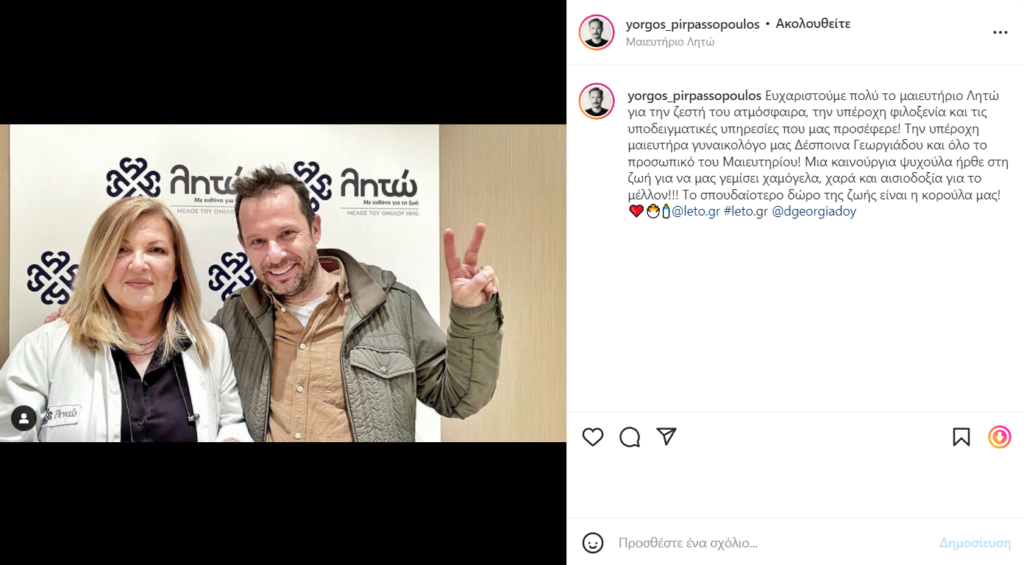
Task: Open the @dgeorgiadoy mention
Action: tap(814, 211)
